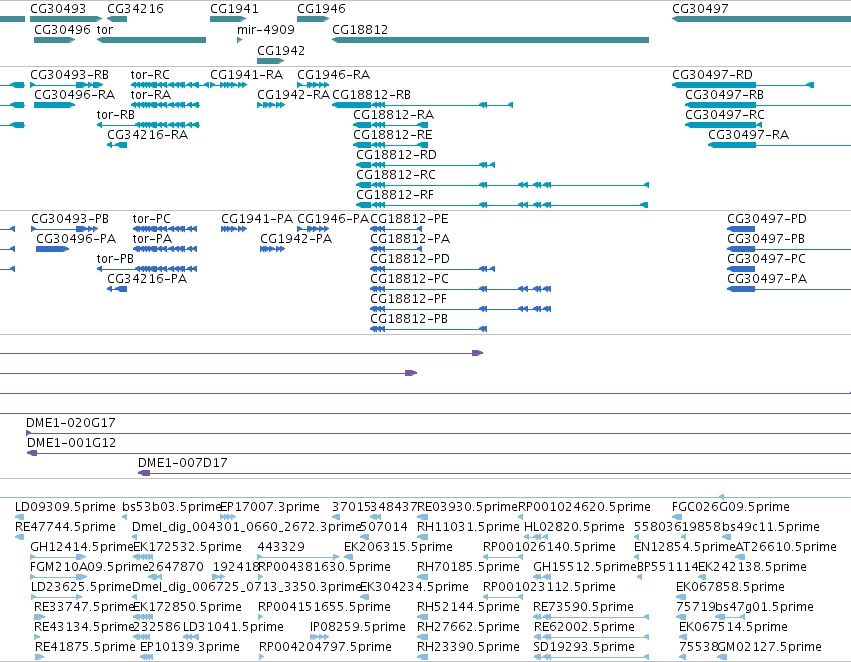Select the CG1942 gene arrow bar
The height and width of the screenshot is (662, 851).
coord(270,61)
